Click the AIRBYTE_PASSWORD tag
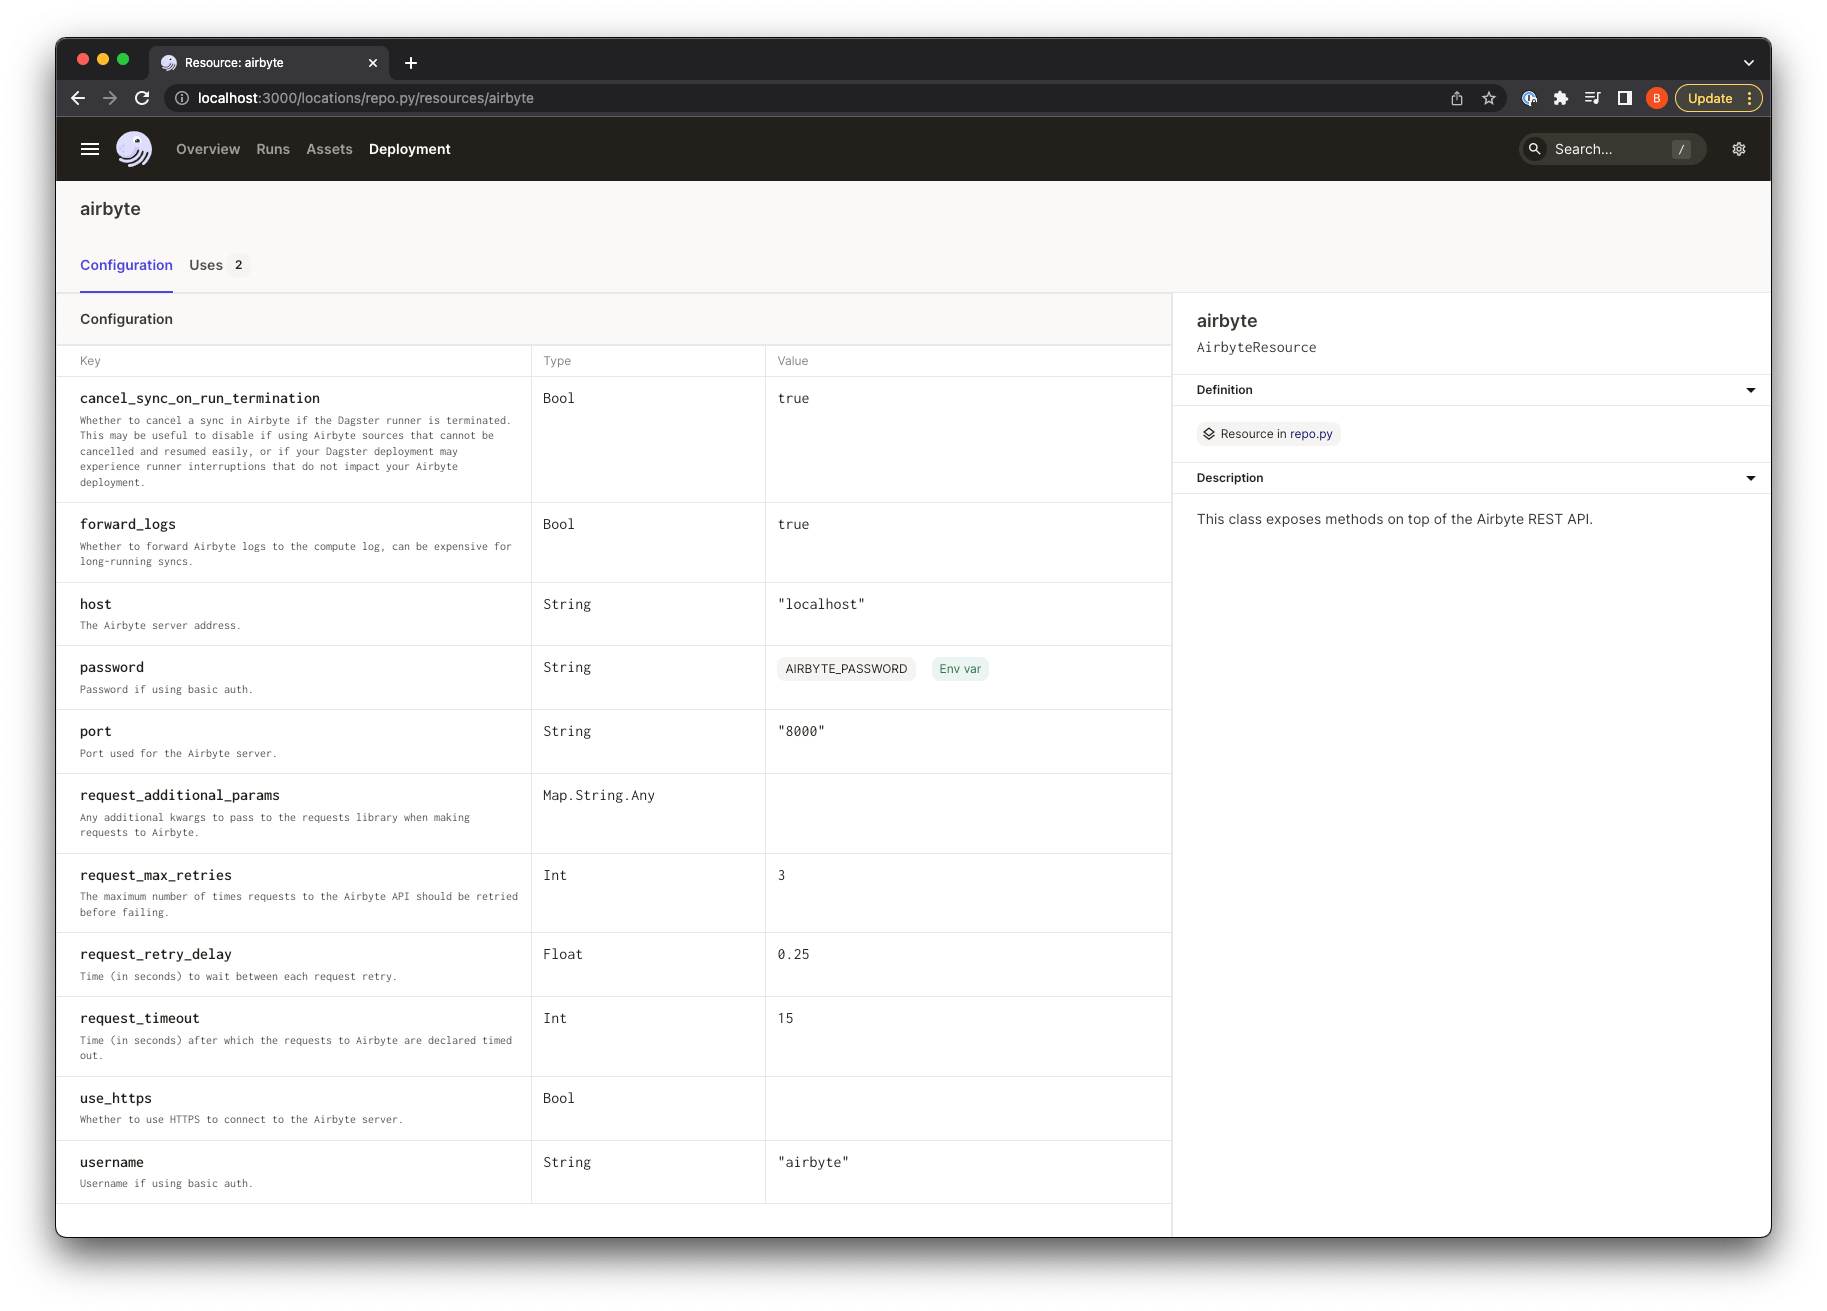This screenshot has width=1827, height=1311. click(846, 669)
